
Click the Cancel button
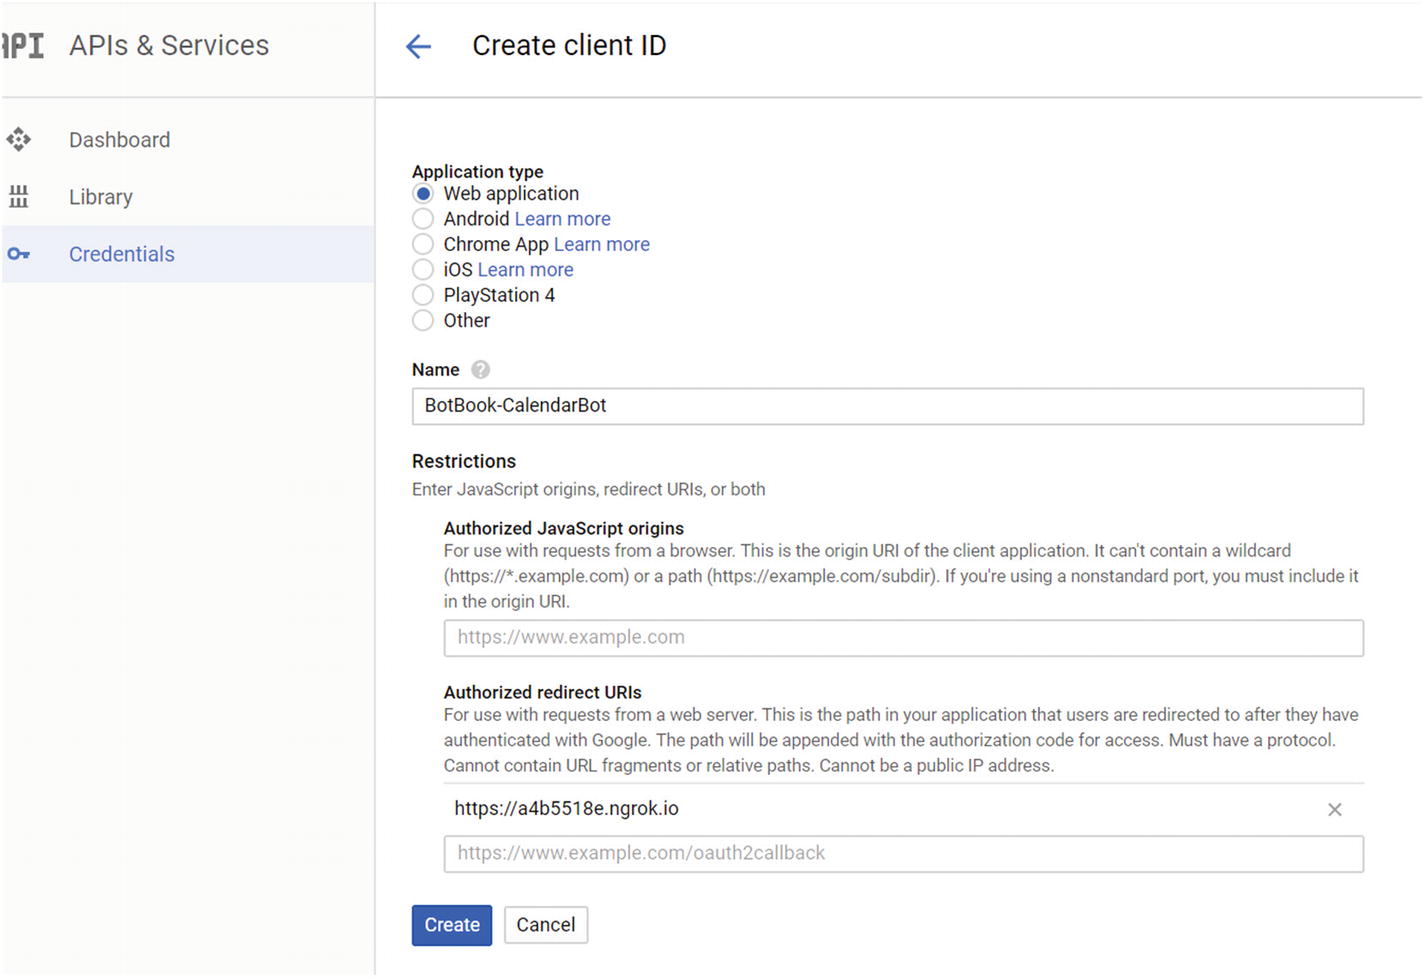(545, 925)
